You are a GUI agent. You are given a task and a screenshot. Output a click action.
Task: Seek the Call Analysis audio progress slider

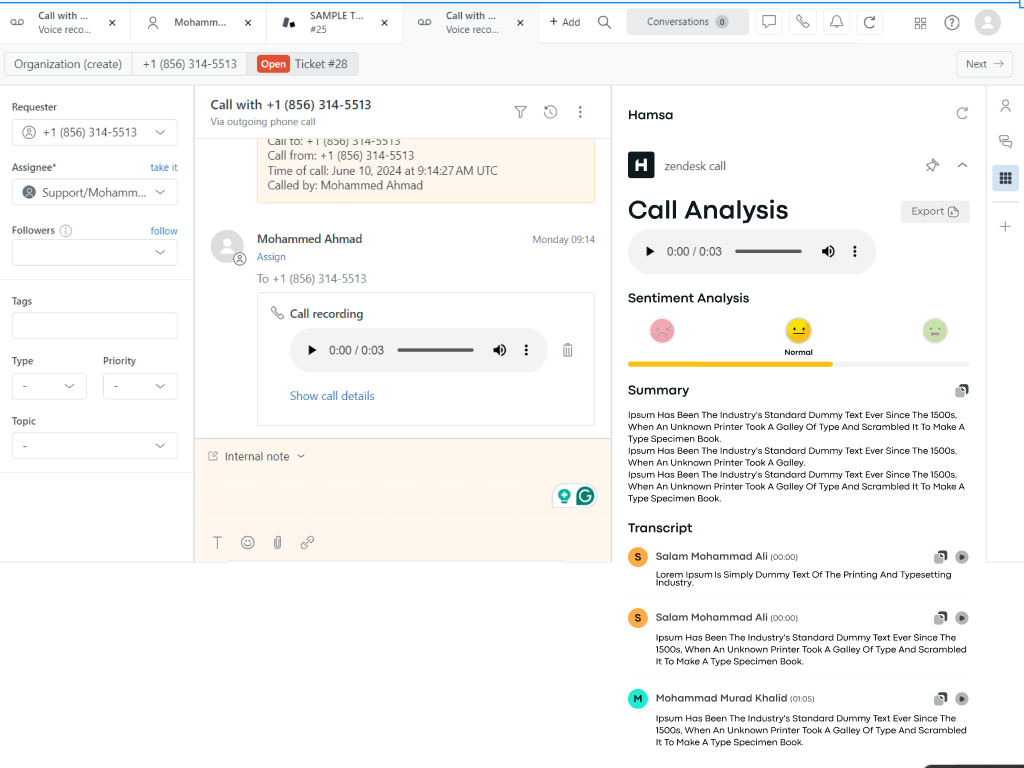768,251
